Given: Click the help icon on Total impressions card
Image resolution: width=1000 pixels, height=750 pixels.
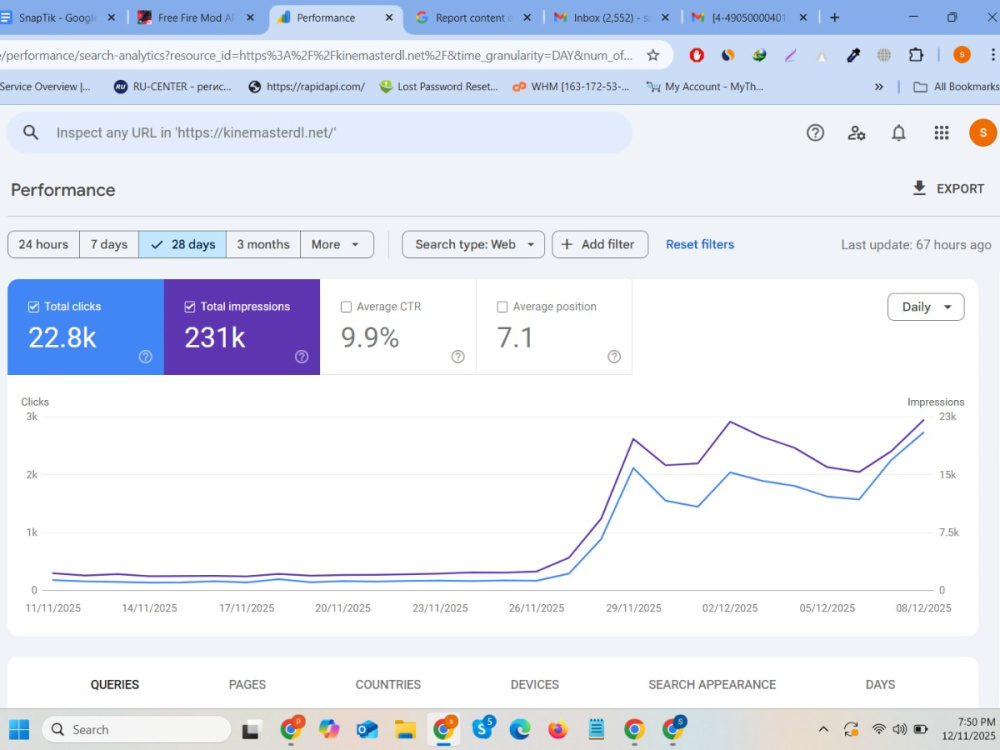Looking at the screenshot, I should (302, 357).
